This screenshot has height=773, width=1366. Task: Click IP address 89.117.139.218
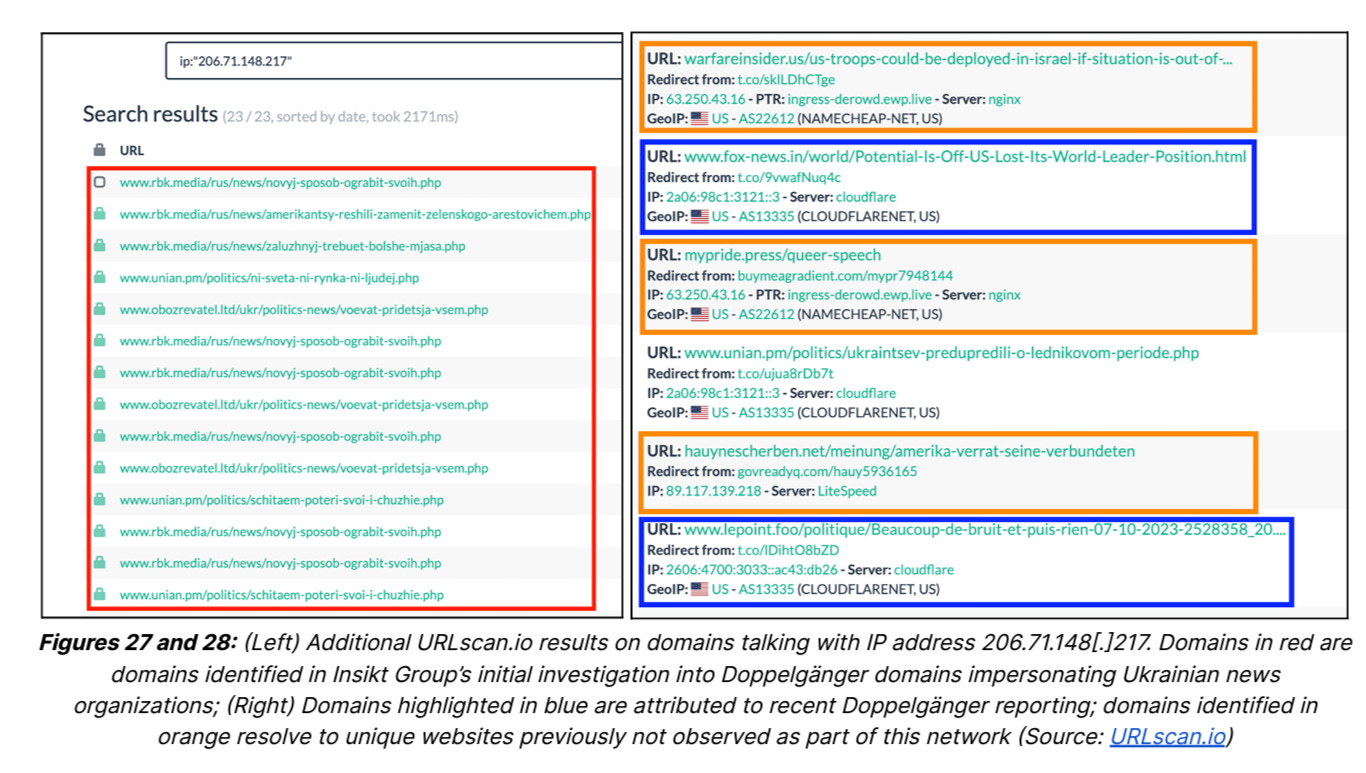(x=713, y=491)
